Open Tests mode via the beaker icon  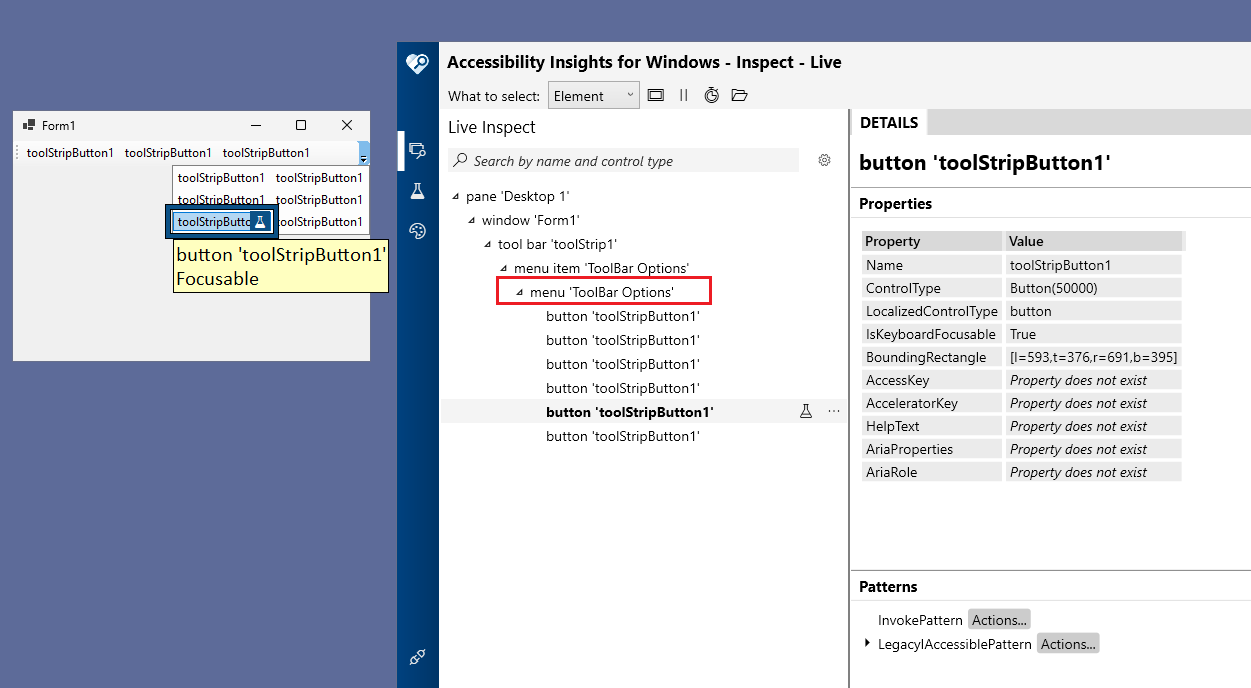[x=417, y=190]
